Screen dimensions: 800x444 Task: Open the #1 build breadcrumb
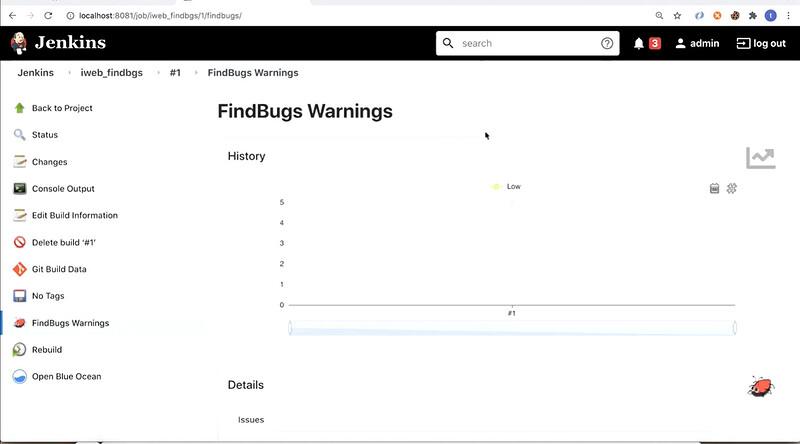pyautogui.click(x=175, y=72)
